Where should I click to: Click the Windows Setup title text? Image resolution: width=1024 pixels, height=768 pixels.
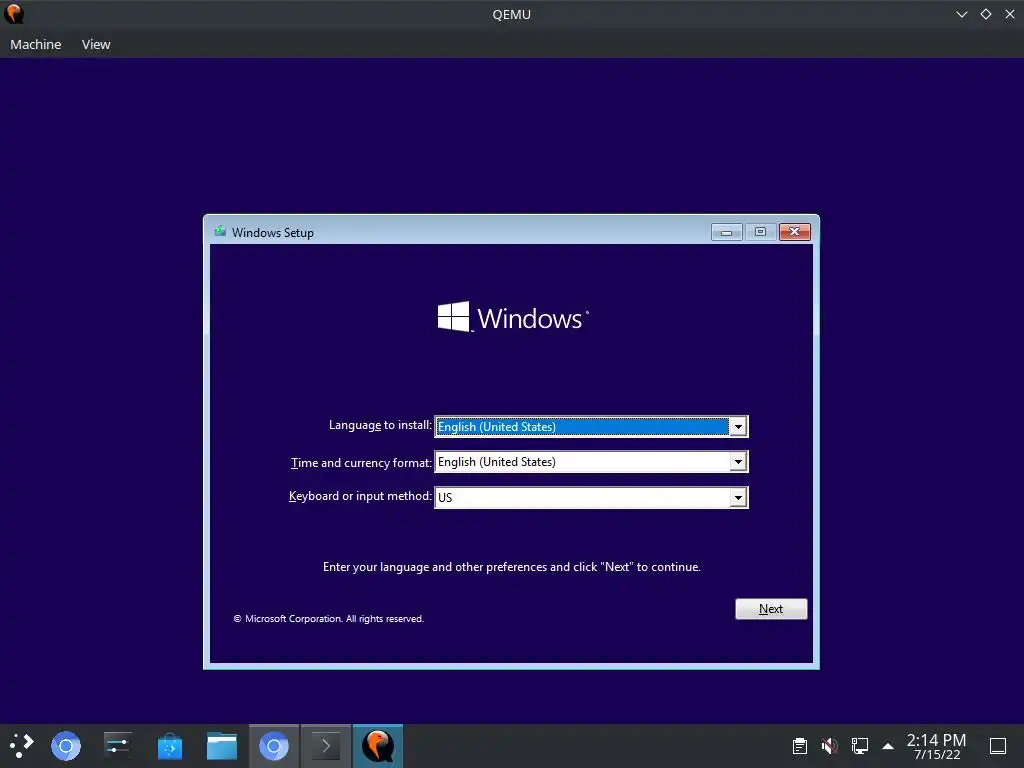272,232
